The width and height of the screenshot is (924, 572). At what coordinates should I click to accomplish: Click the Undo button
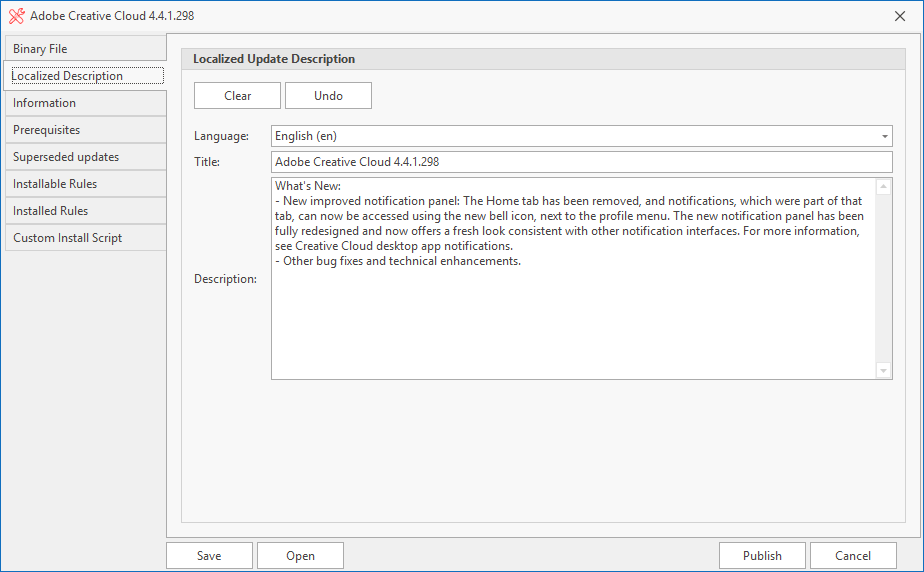pyautogui.click(x=328, y=95)
